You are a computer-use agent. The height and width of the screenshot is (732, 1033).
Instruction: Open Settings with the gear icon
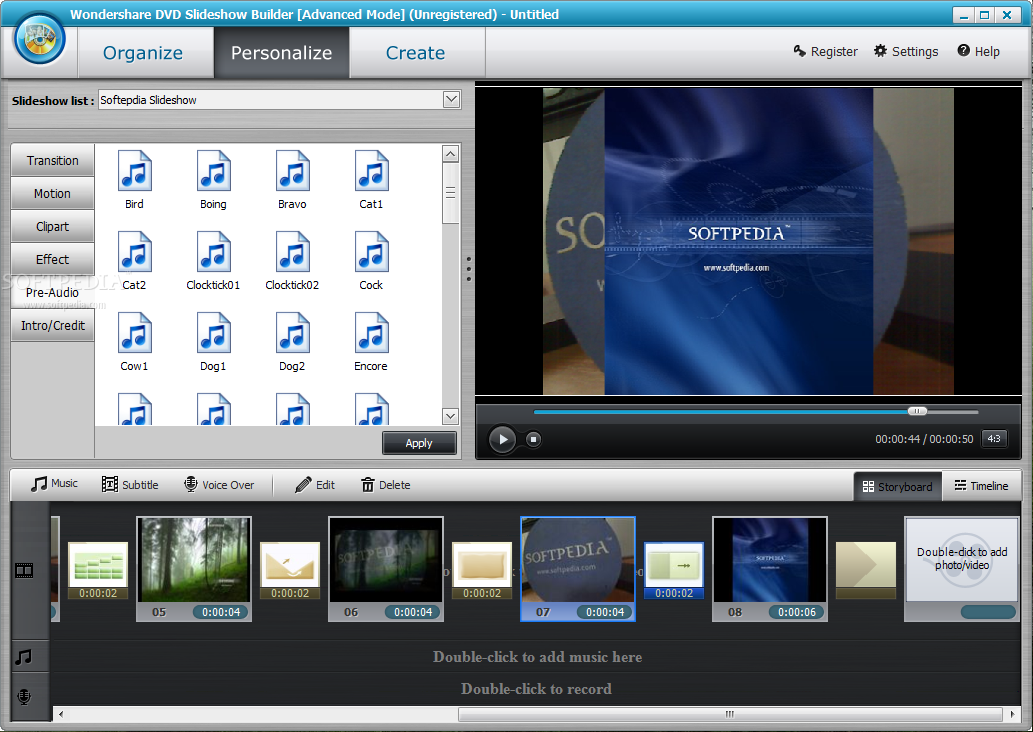(906, 51)
